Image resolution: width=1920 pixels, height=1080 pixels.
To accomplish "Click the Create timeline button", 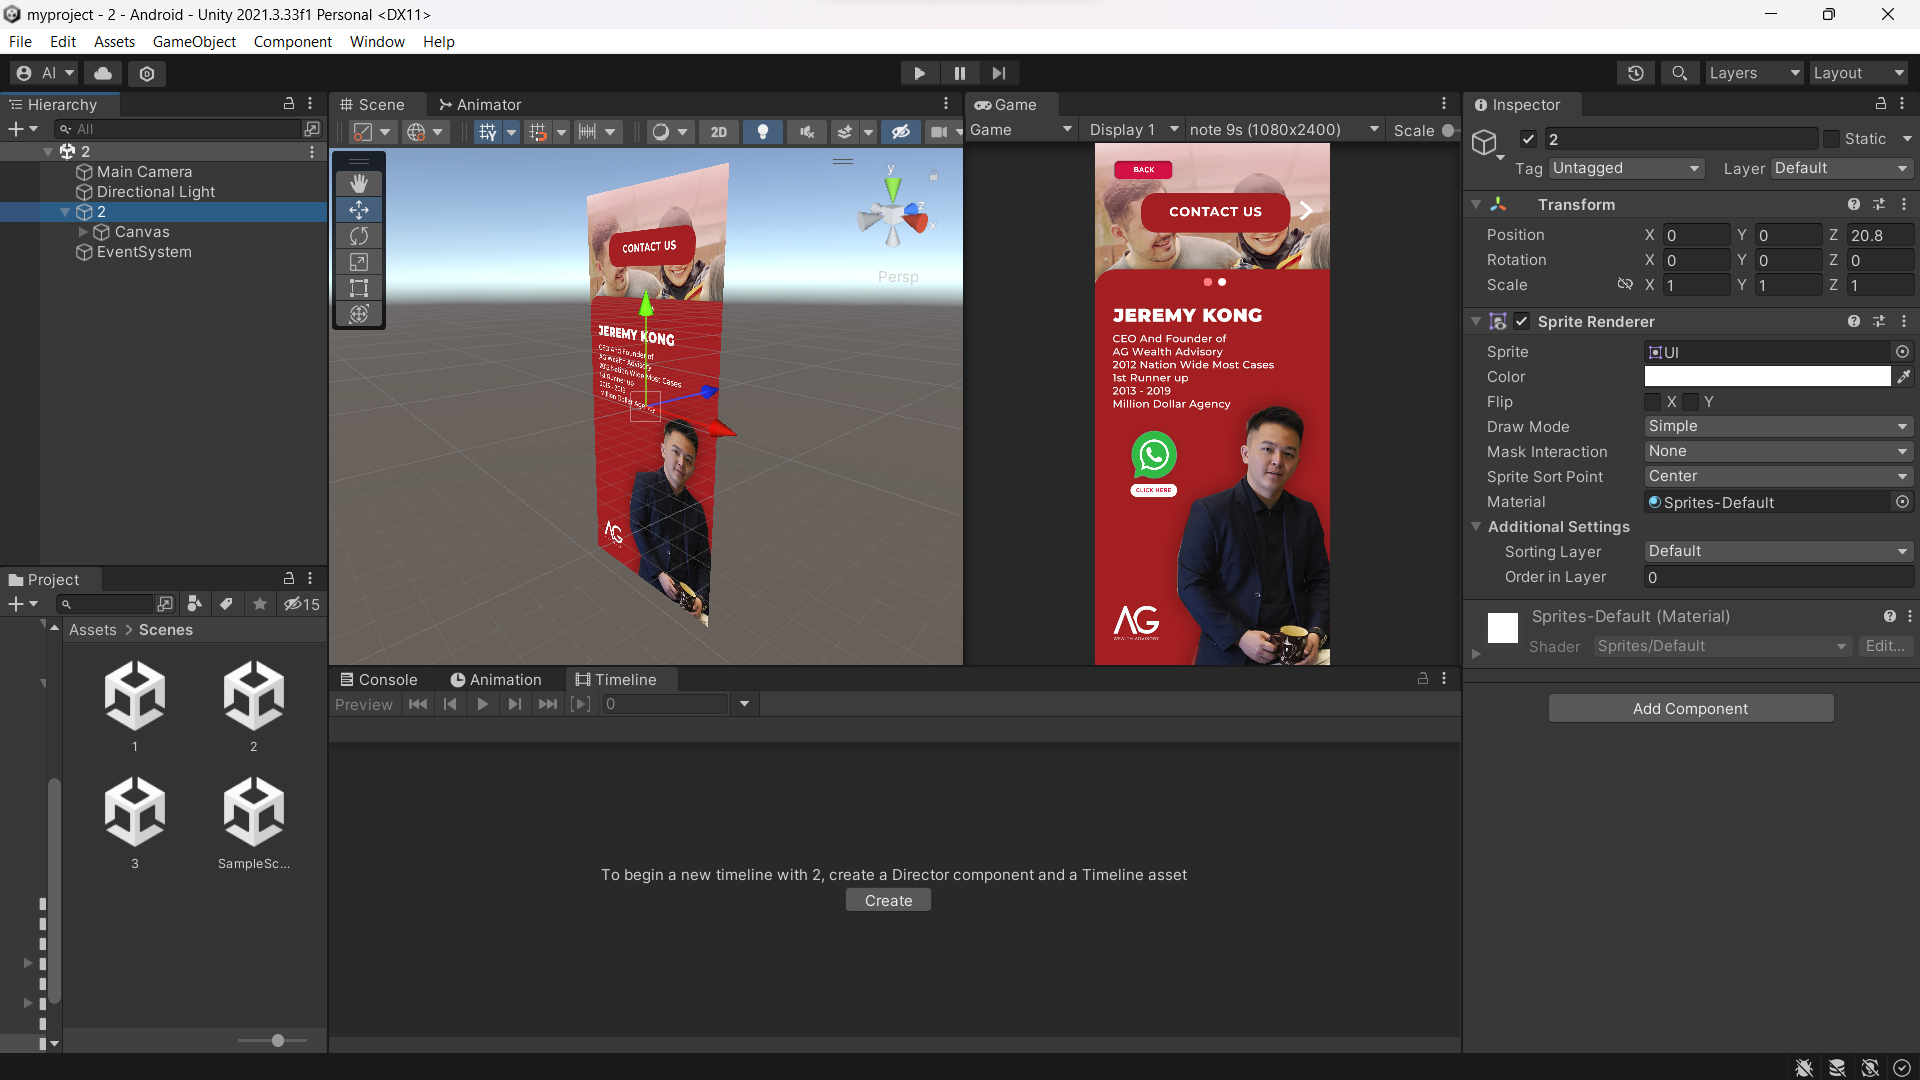I will [888, 900].
